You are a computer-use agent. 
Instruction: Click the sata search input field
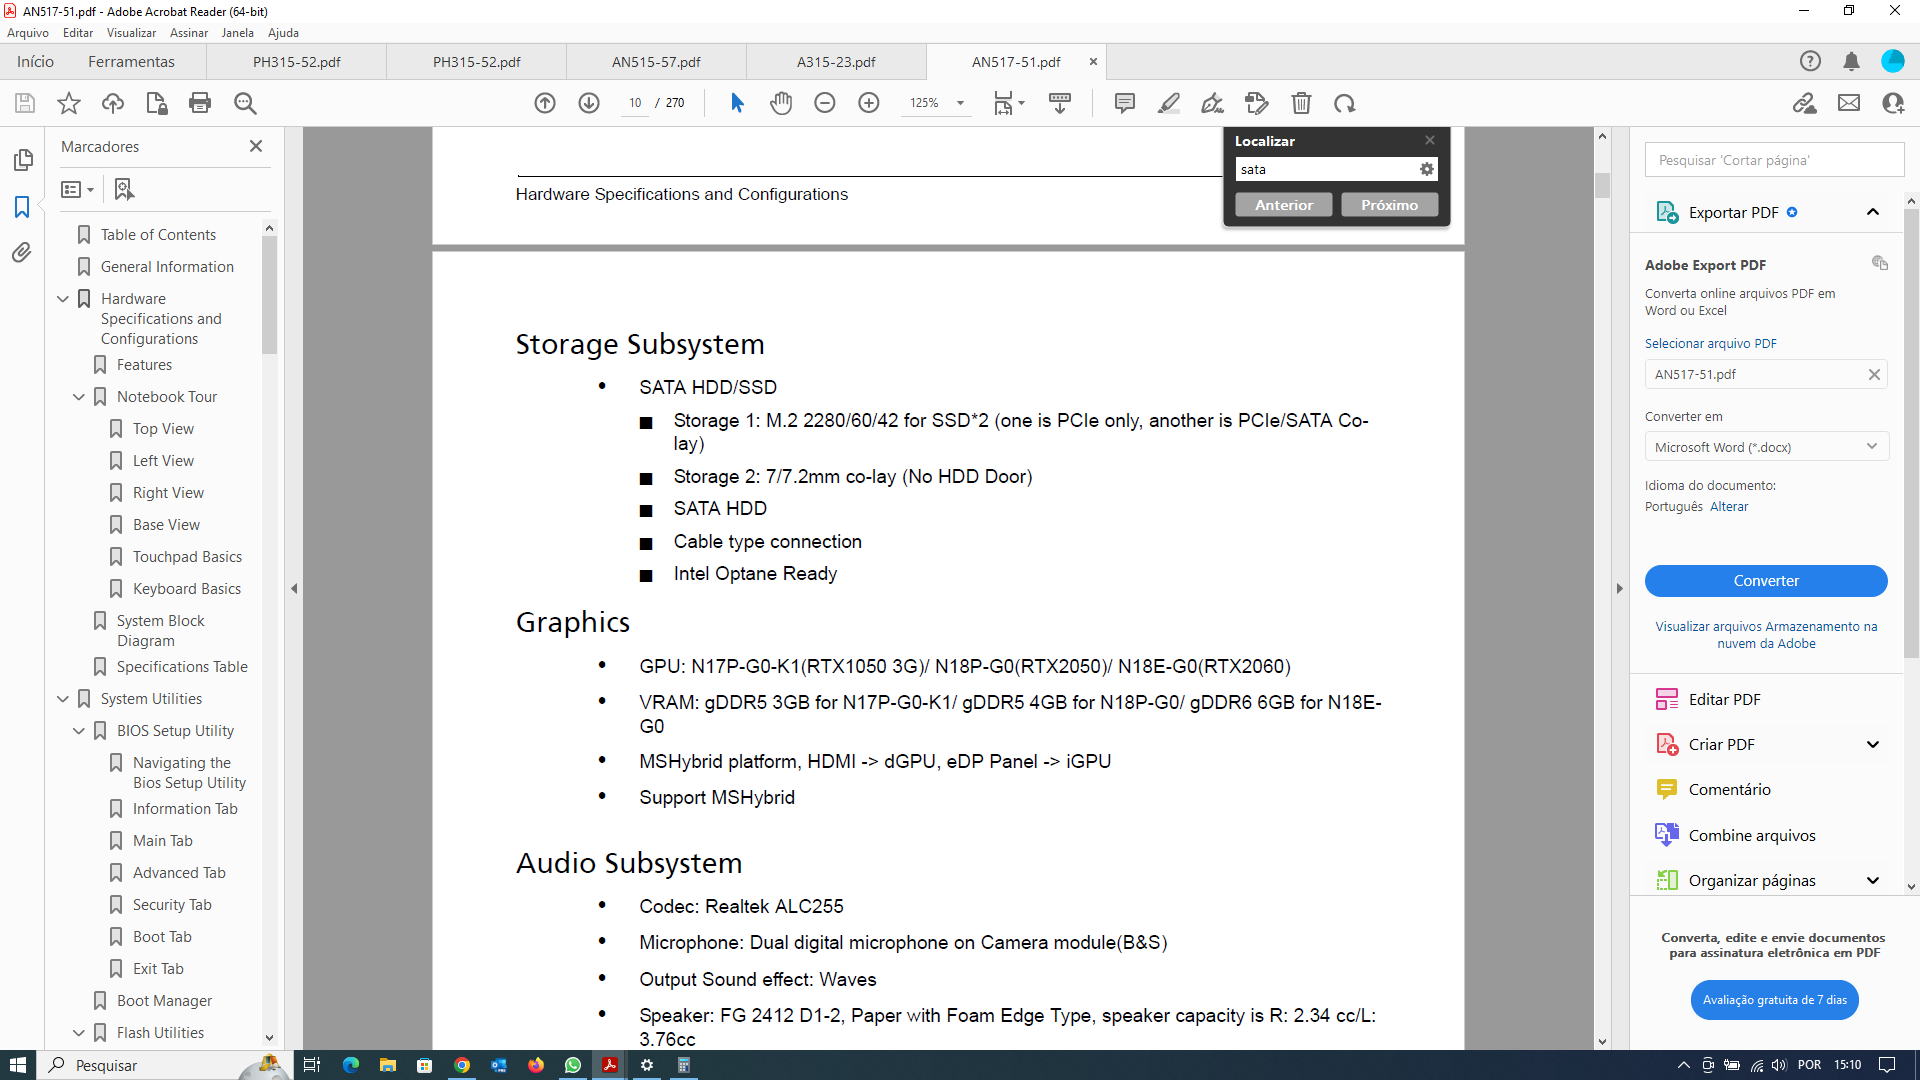(x=1327, y=170)
